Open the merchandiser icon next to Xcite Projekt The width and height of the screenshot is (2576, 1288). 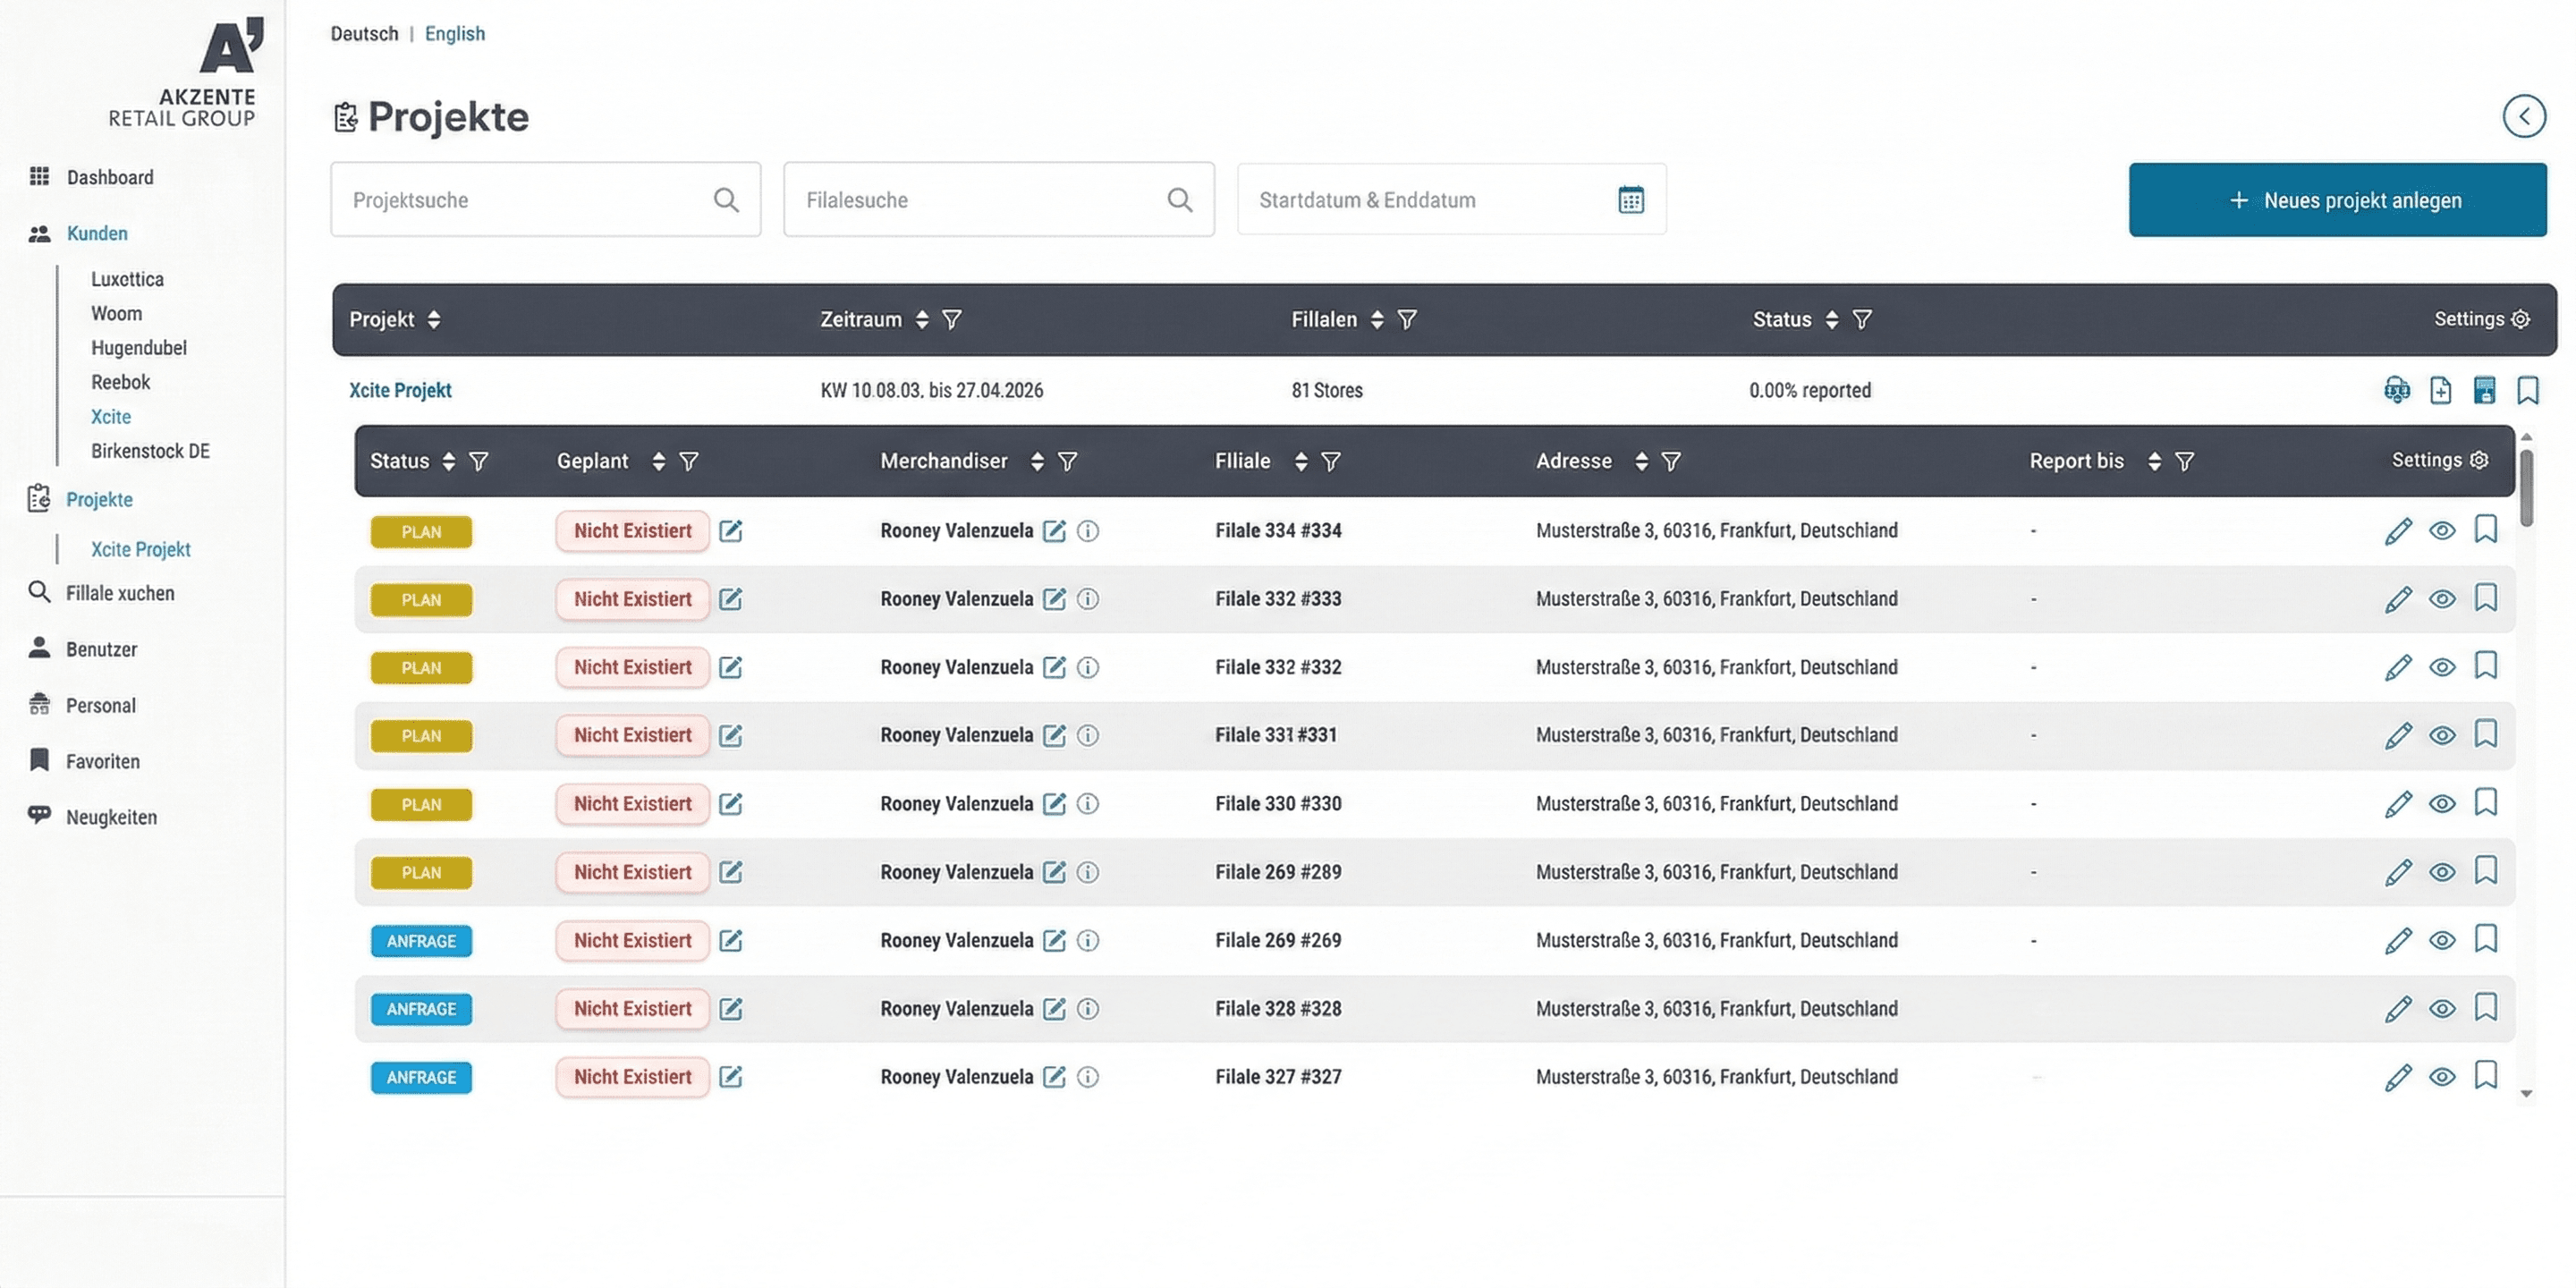(x=2397, y=390)
